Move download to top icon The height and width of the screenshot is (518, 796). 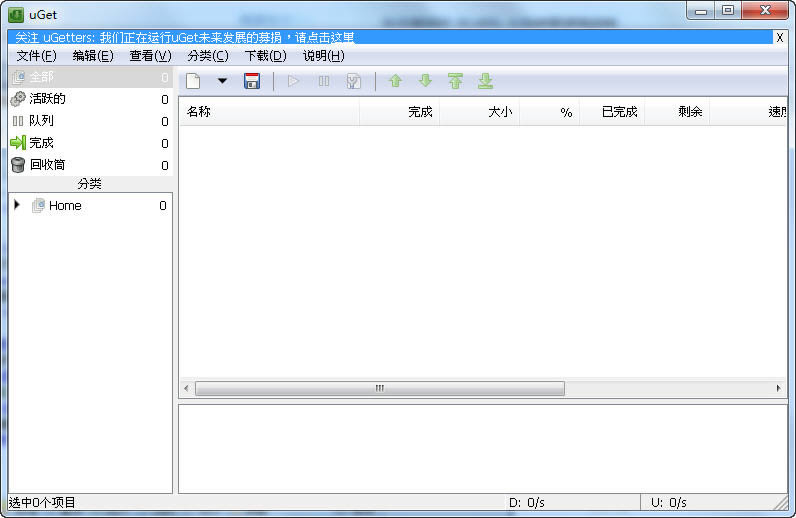(455, 81)
